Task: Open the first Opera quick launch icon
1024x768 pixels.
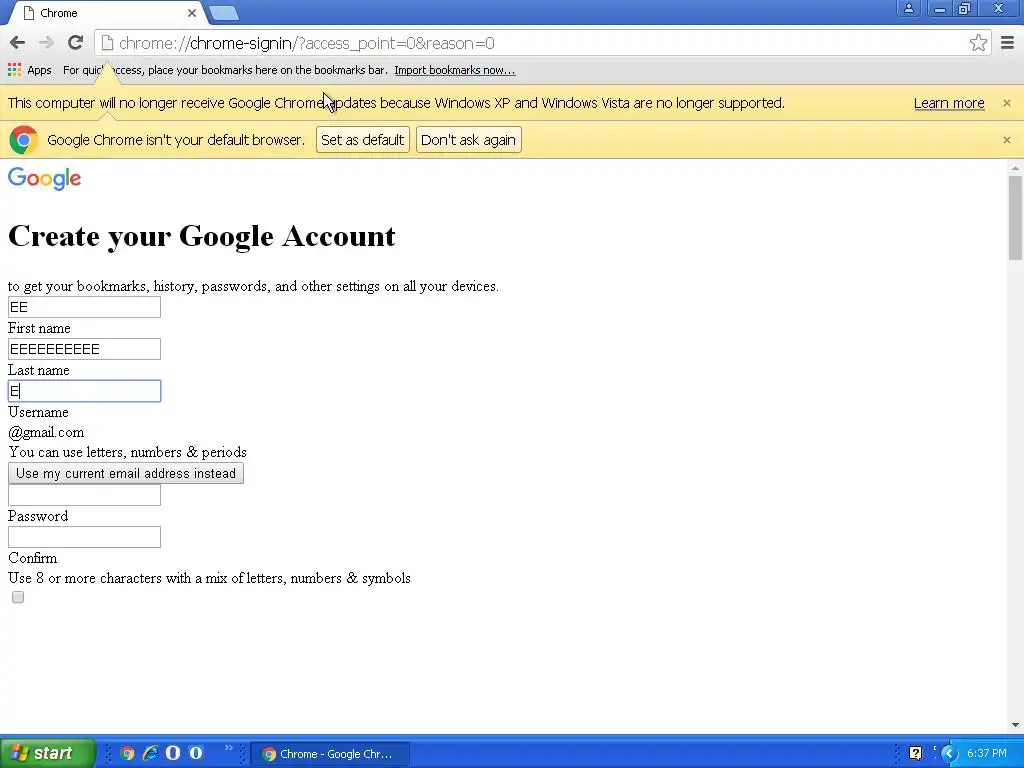Action: (x=173, y=753)
